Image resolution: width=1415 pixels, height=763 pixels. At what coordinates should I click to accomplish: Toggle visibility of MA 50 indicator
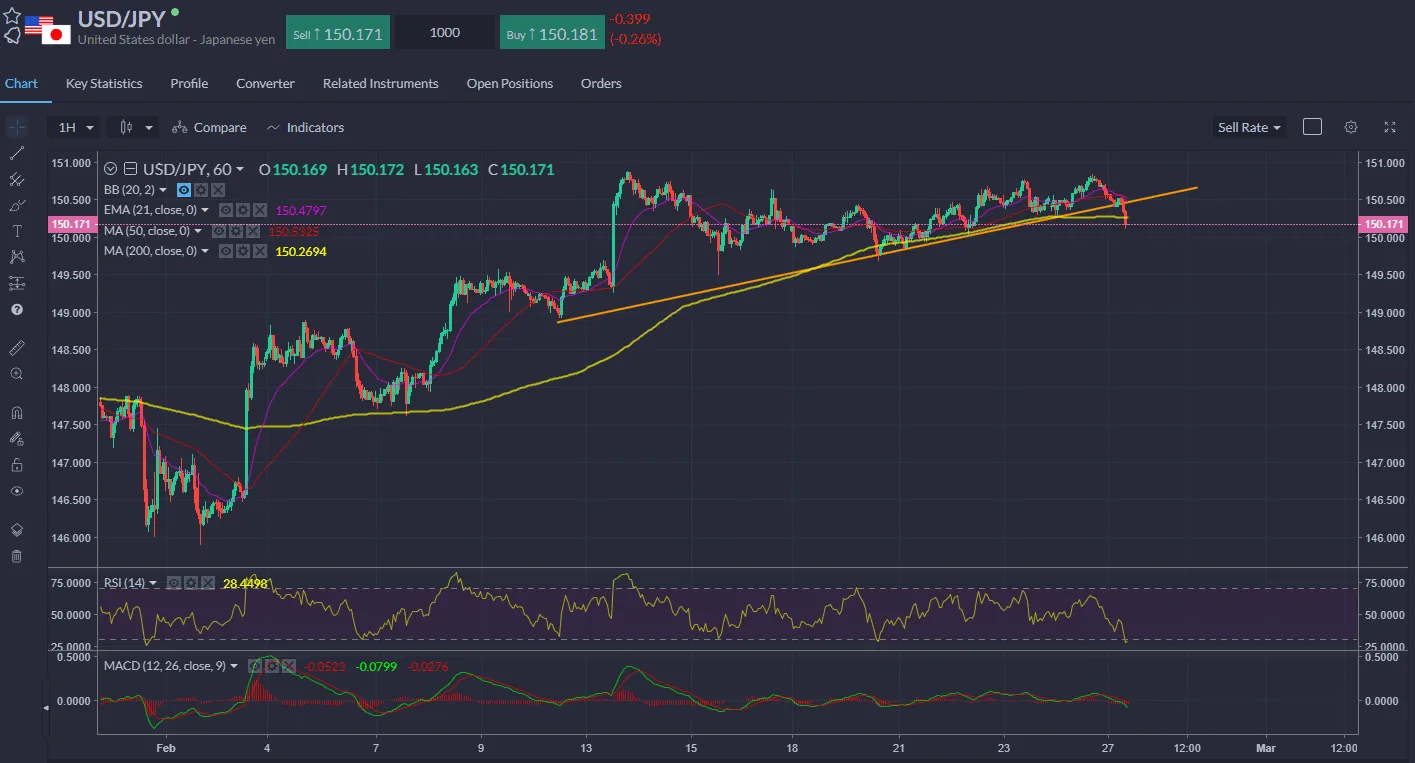[x=219, y=231]
